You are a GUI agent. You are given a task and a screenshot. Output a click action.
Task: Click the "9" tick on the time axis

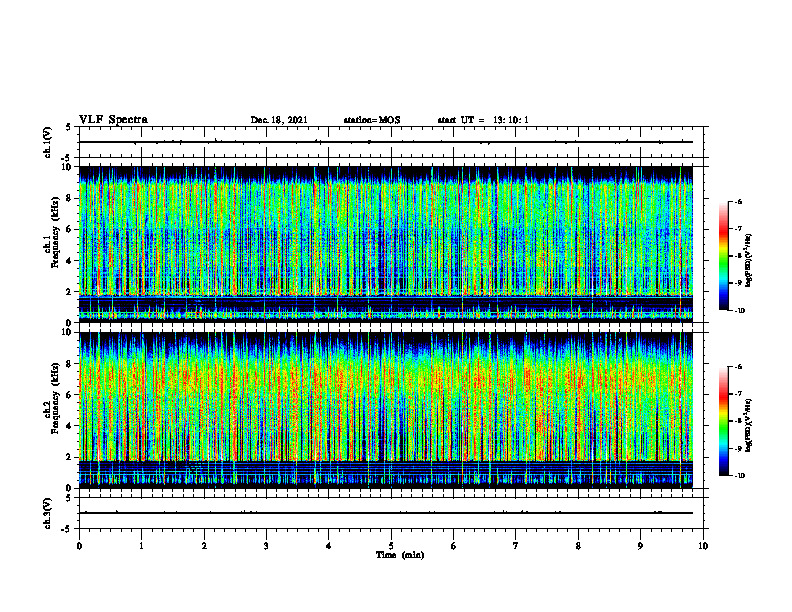tap(640, 546)
